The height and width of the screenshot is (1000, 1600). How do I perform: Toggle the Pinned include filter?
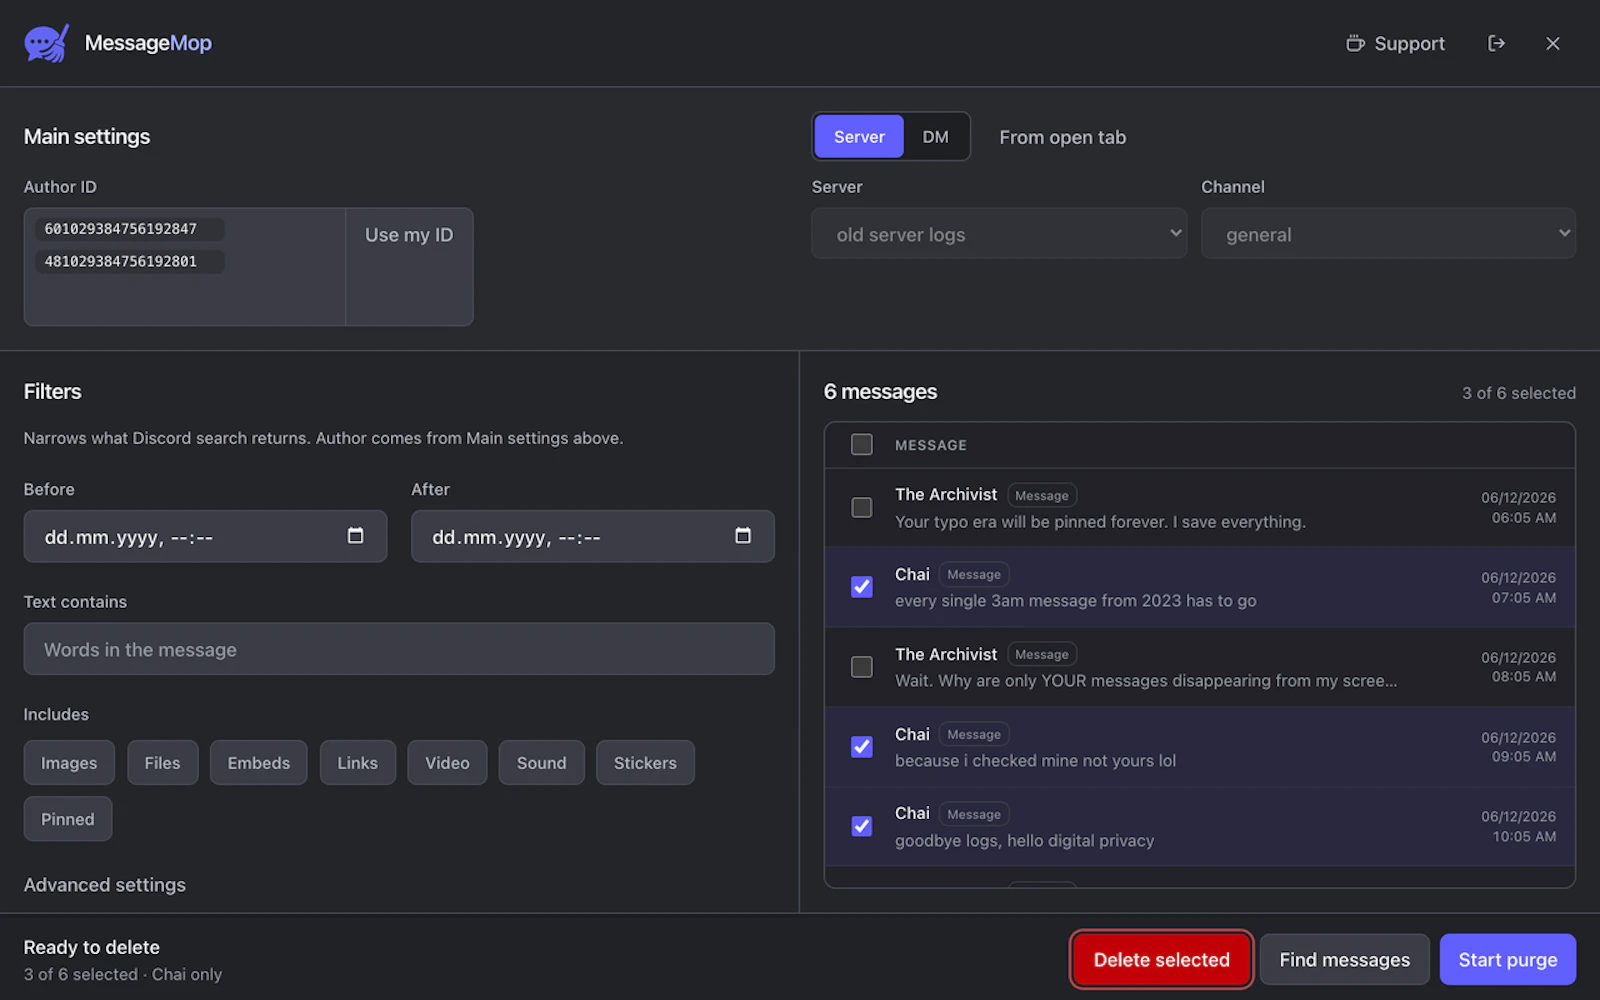click(68, 819)
